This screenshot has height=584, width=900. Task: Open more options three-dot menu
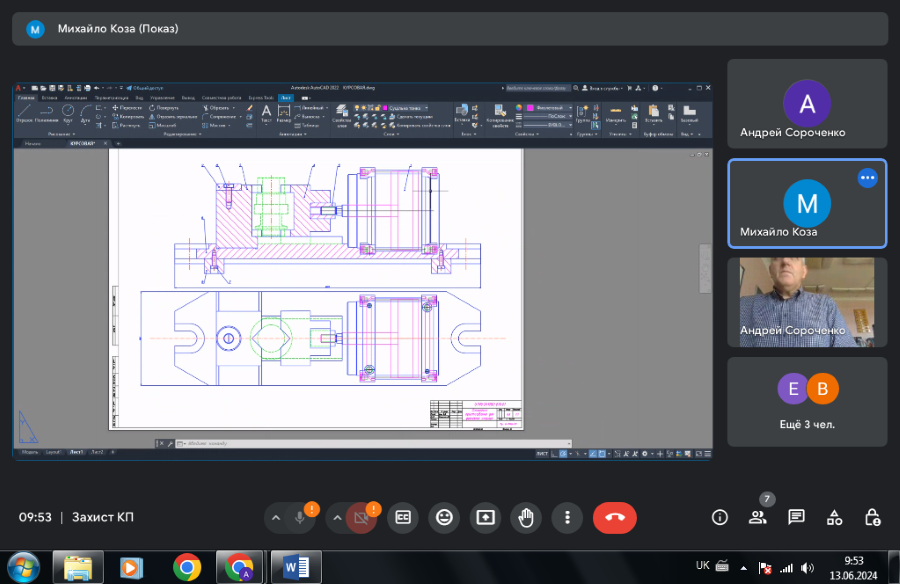click(567, 517)
